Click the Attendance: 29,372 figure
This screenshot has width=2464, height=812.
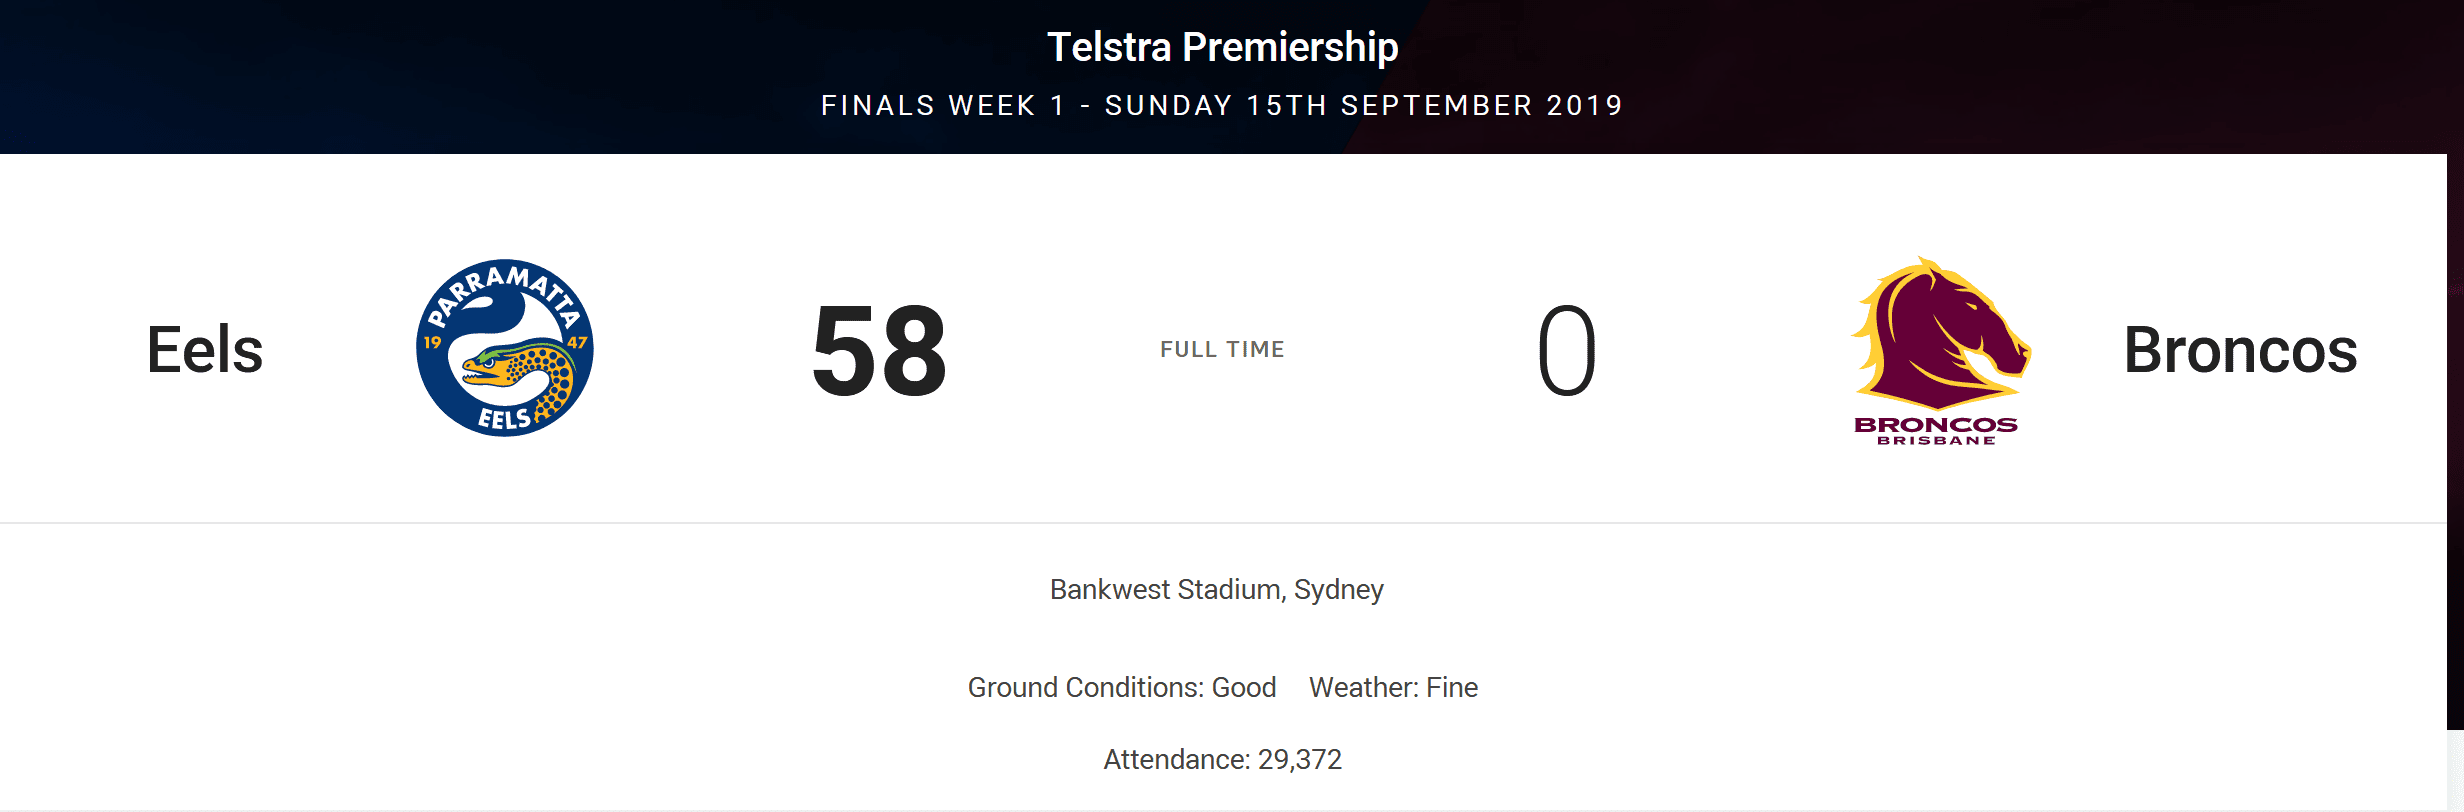click(x=1222, y=760)
